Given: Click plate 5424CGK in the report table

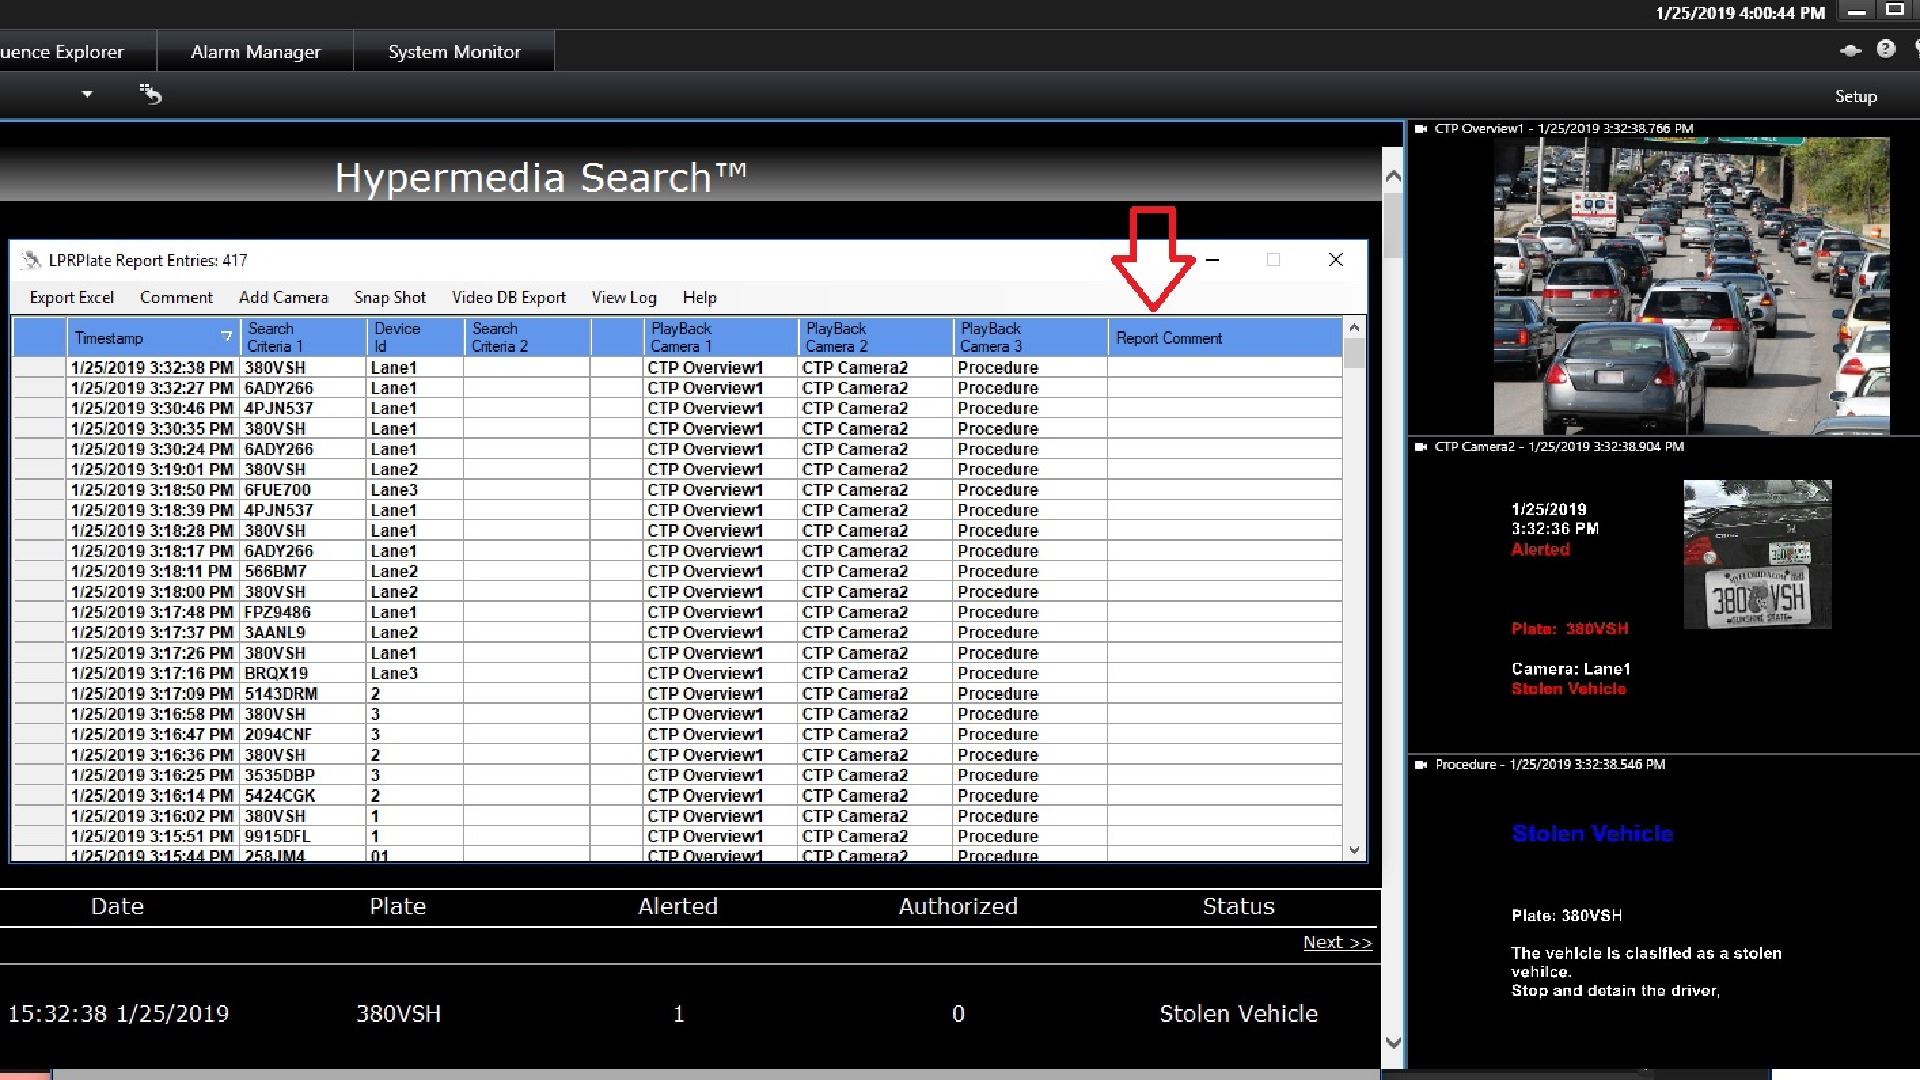Looking at the screenshot, I should (x=280, y=795).
